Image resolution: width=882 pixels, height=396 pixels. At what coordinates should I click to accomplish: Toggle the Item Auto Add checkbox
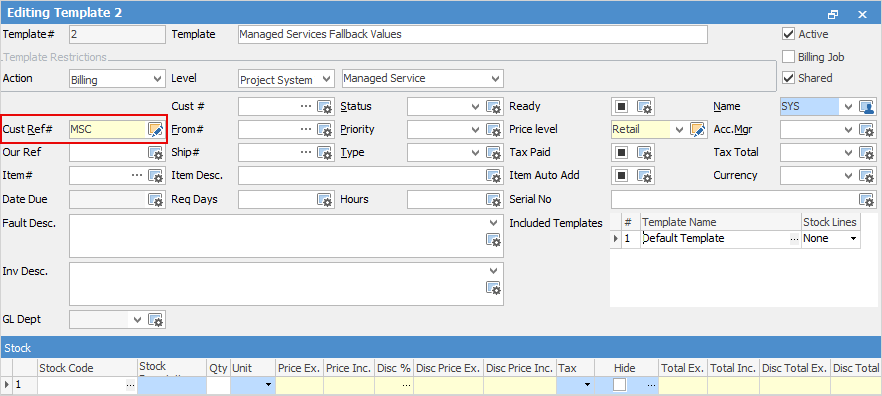(x=622, y=176)
